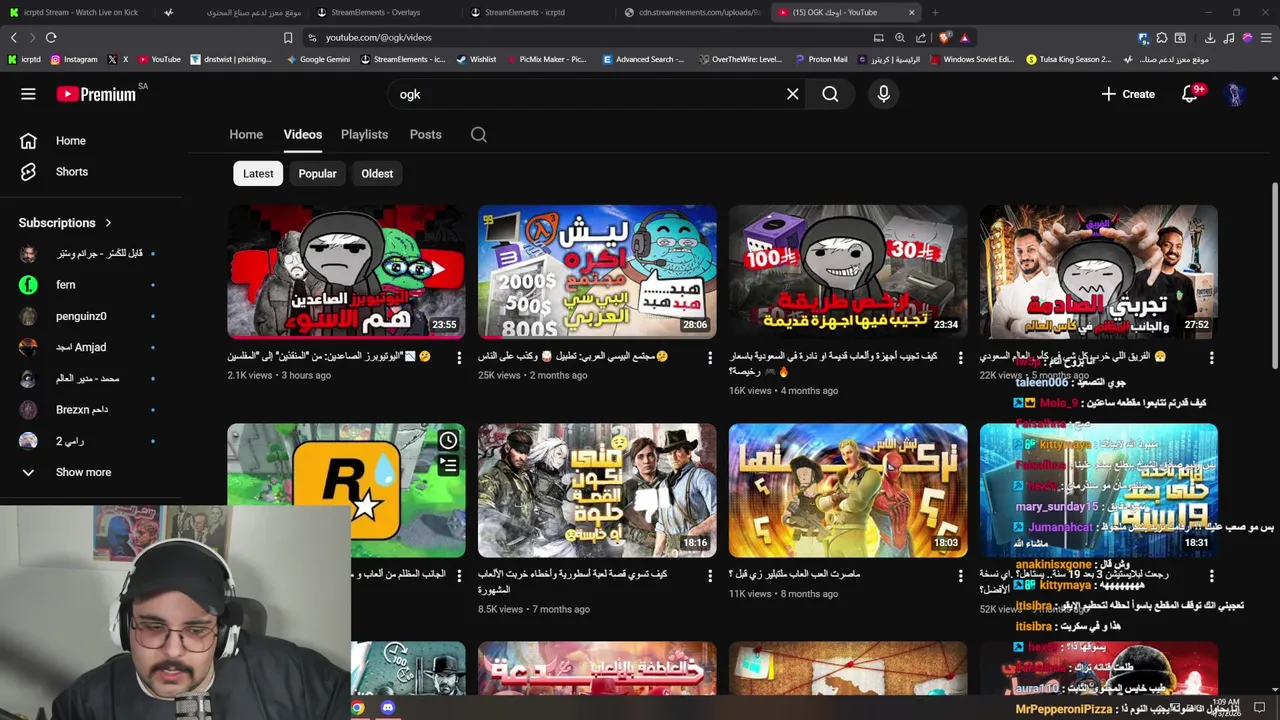The width and height of the screenshot is (1280, 720).
Task: Open the browser downloads icon
Action: pyautogui.click(x=1210, y=37)
